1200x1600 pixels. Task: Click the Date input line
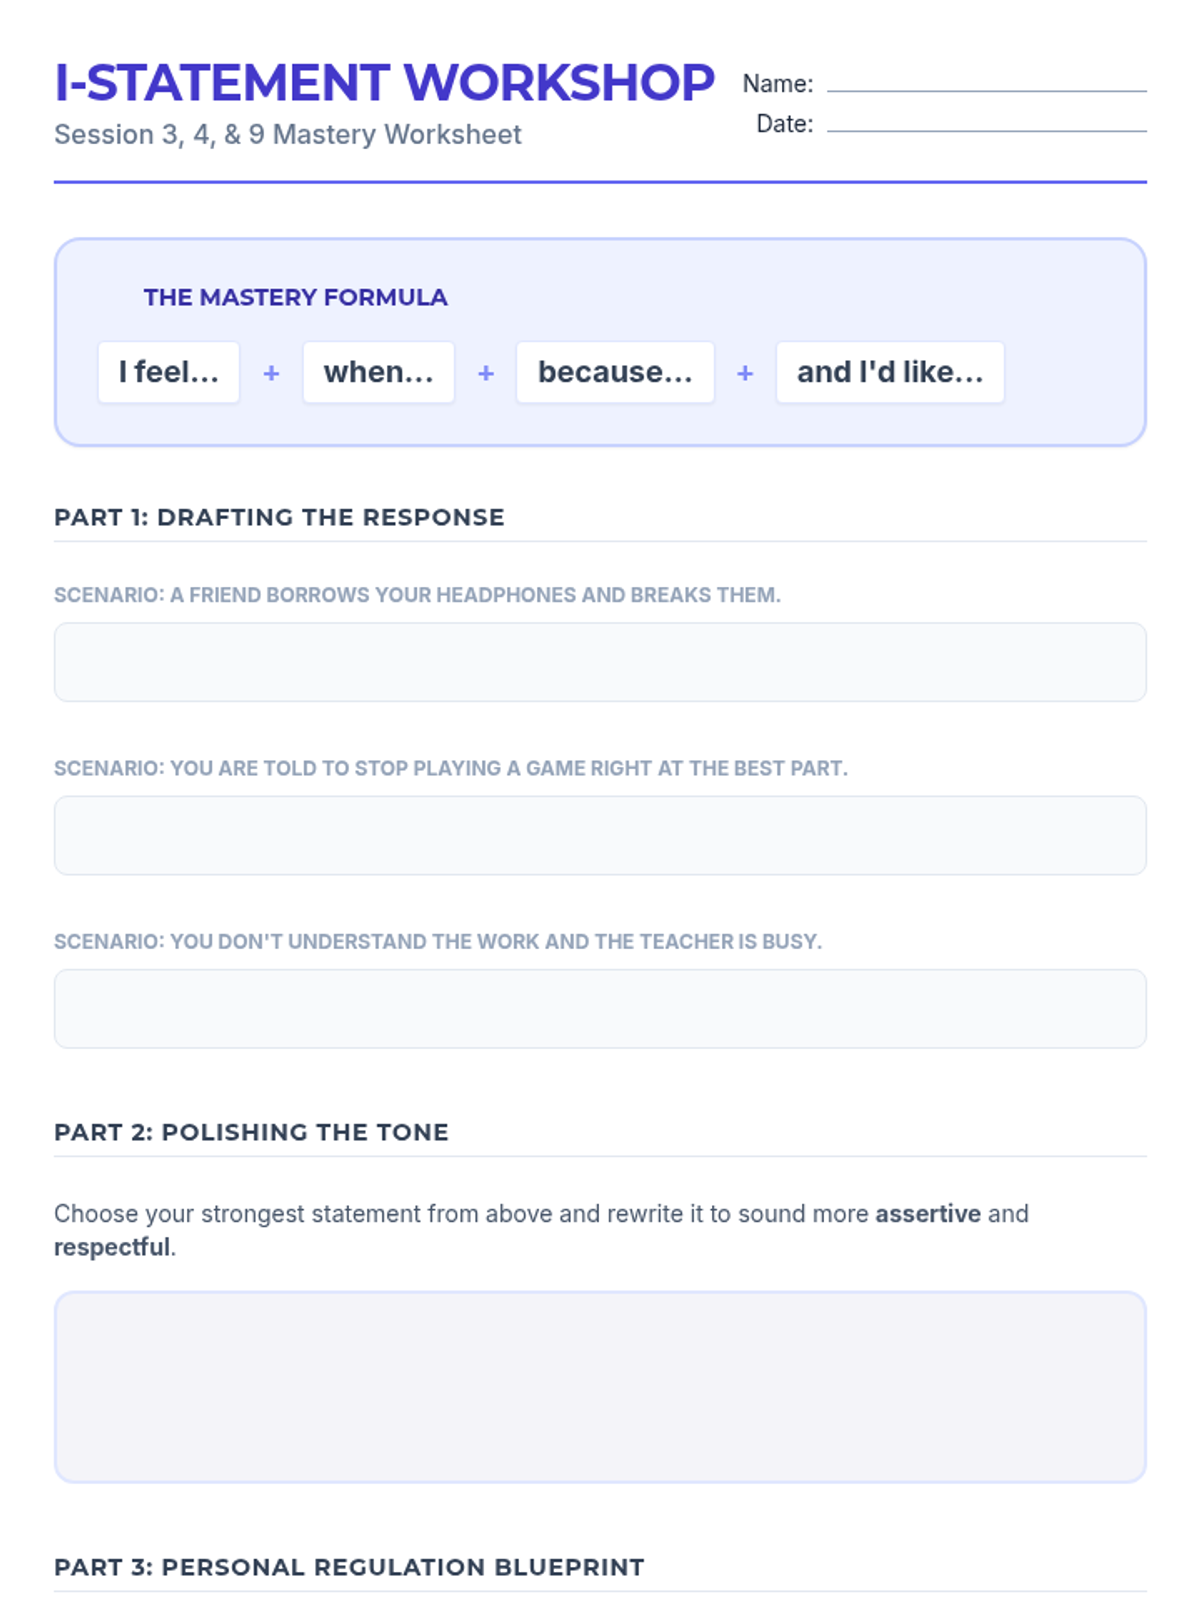click(x=986, y=124)
